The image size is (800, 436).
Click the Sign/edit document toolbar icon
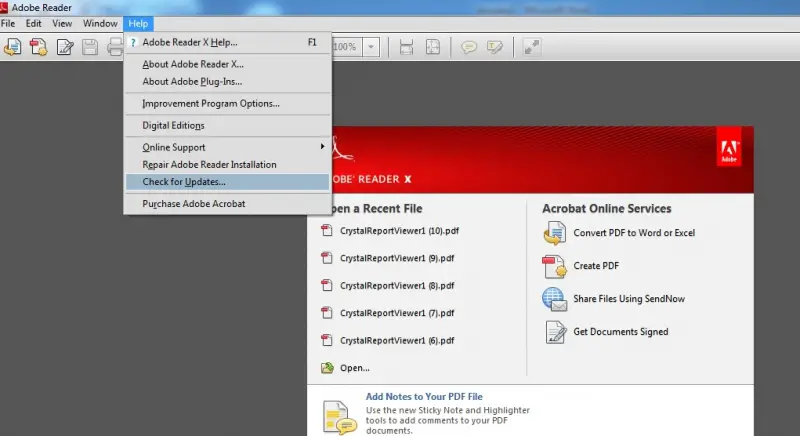(x=65, y=47)
